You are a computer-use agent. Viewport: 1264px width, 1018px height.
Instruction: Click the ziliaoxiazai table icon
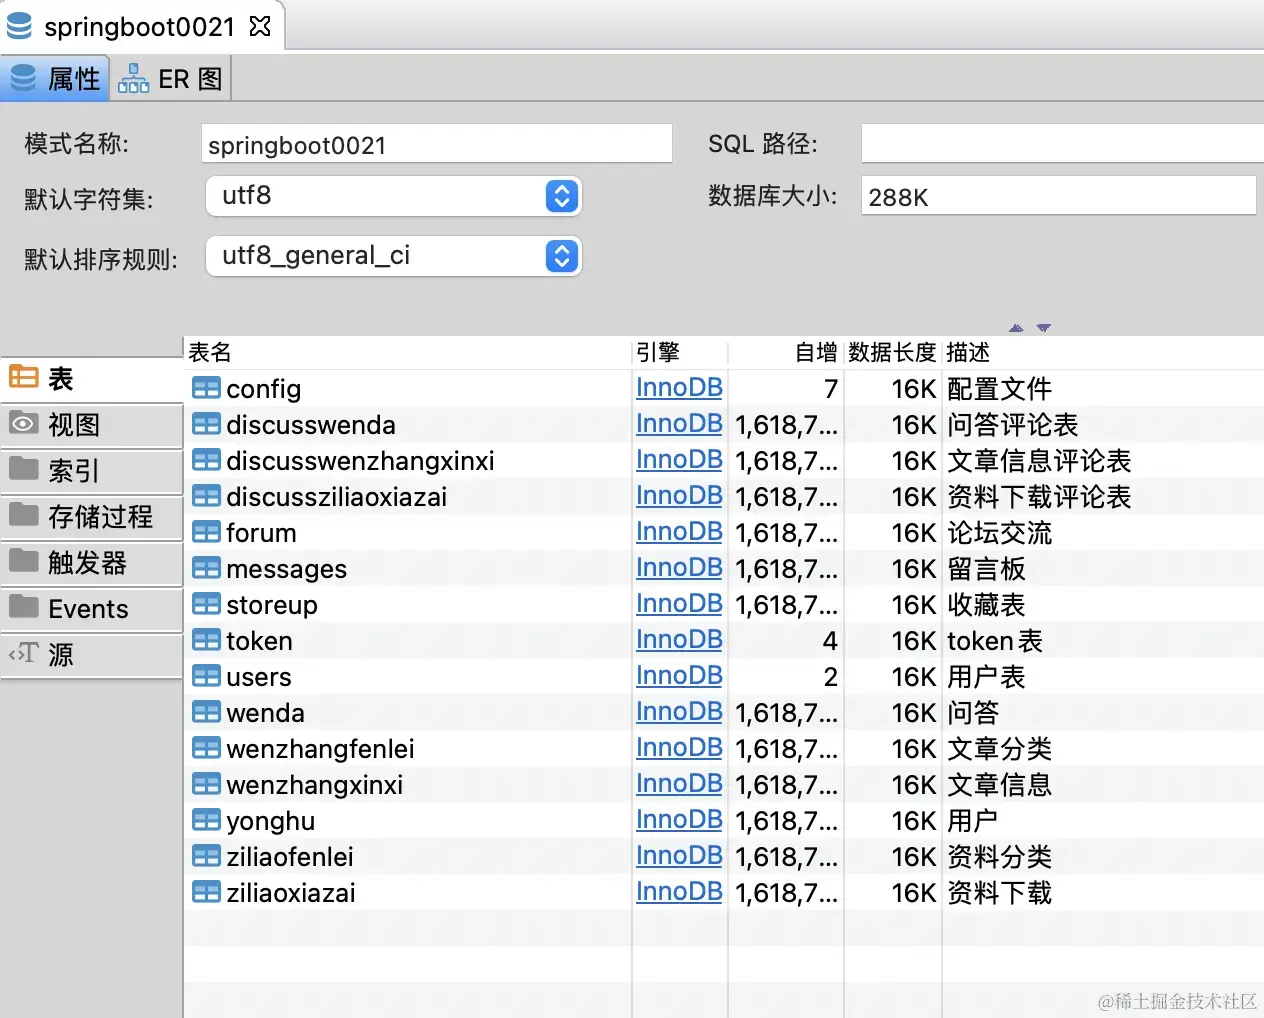(206, 892)
